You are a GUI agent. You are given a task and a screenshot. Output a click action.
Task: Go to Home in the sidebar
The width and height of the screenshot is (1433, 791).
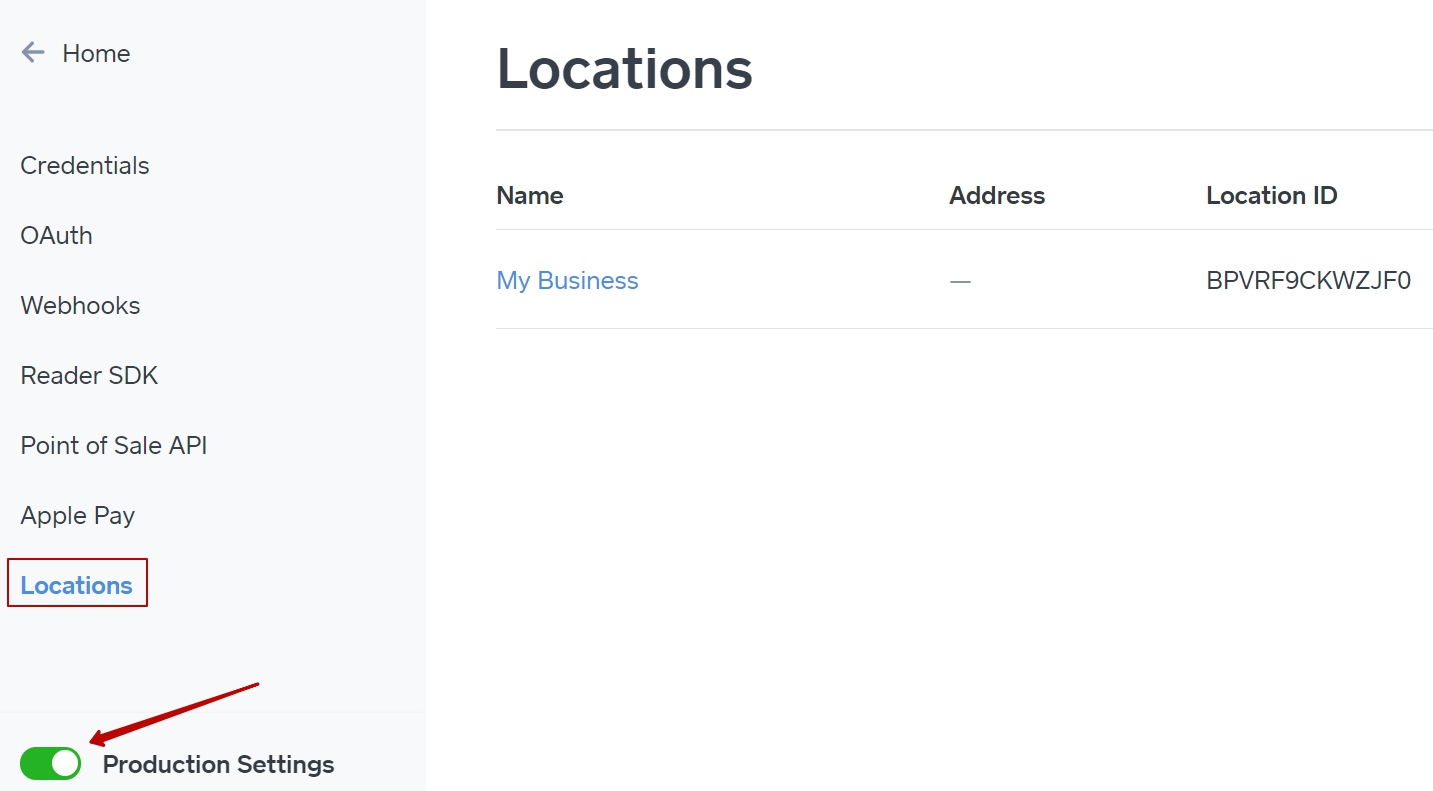[96, 53]
